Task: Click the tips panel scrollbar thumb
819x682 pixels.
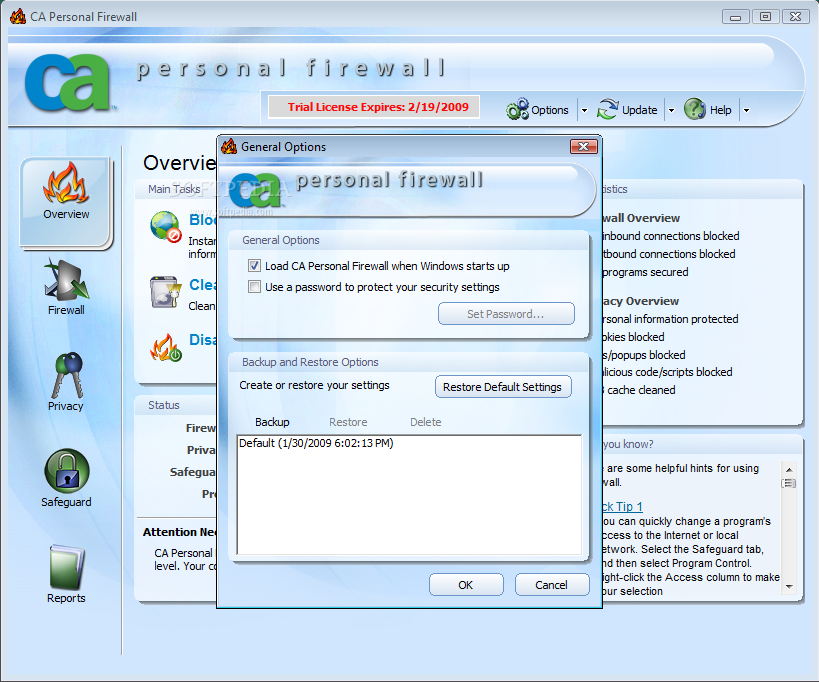Action: coord(789,484)
